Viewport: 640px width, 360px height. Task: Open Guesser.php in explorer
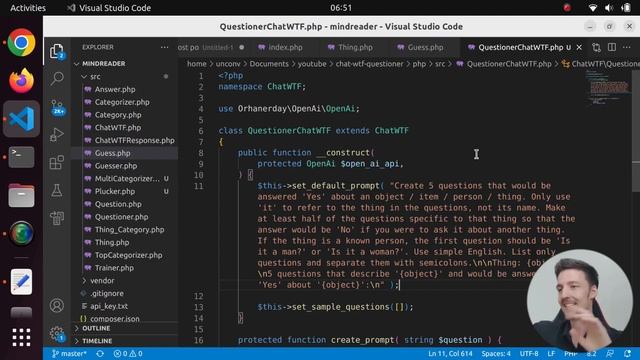click(116, 166)
